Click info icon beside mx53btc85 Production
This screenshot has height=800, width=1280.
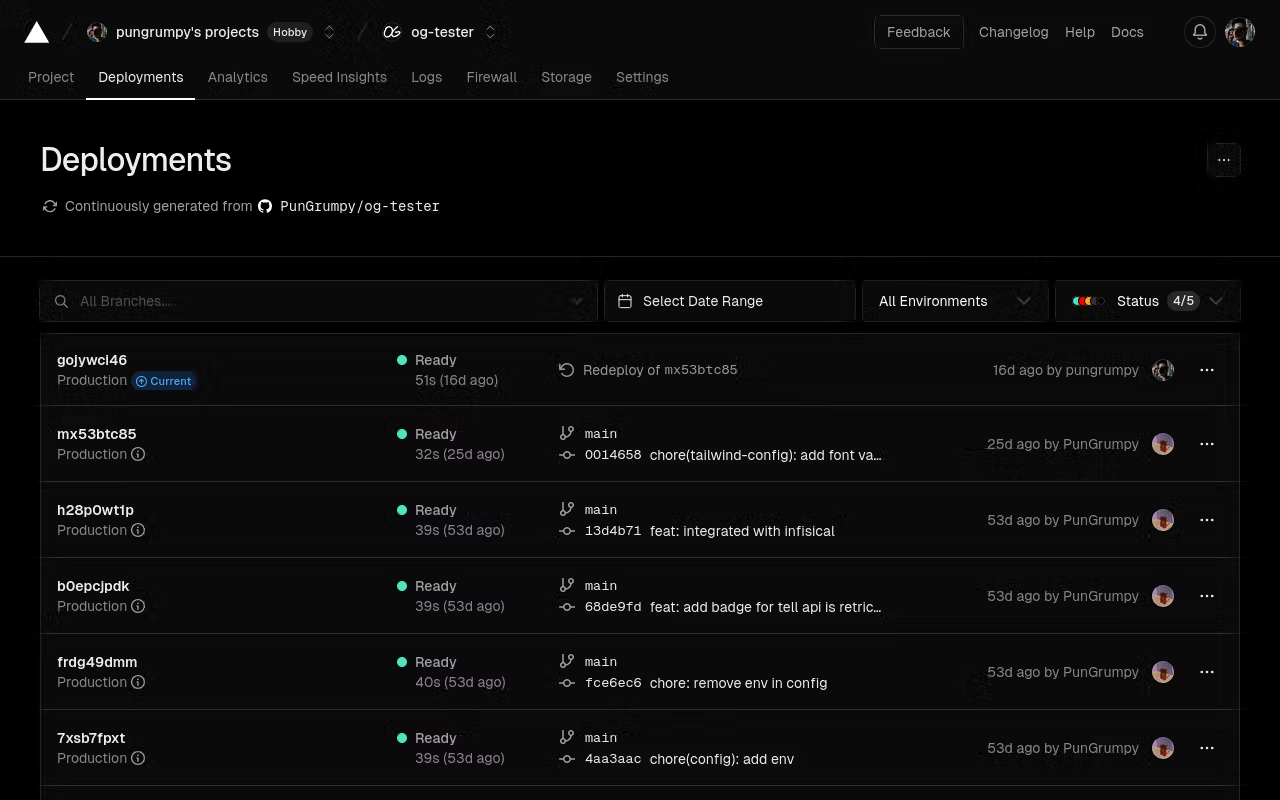pos(139,454)
